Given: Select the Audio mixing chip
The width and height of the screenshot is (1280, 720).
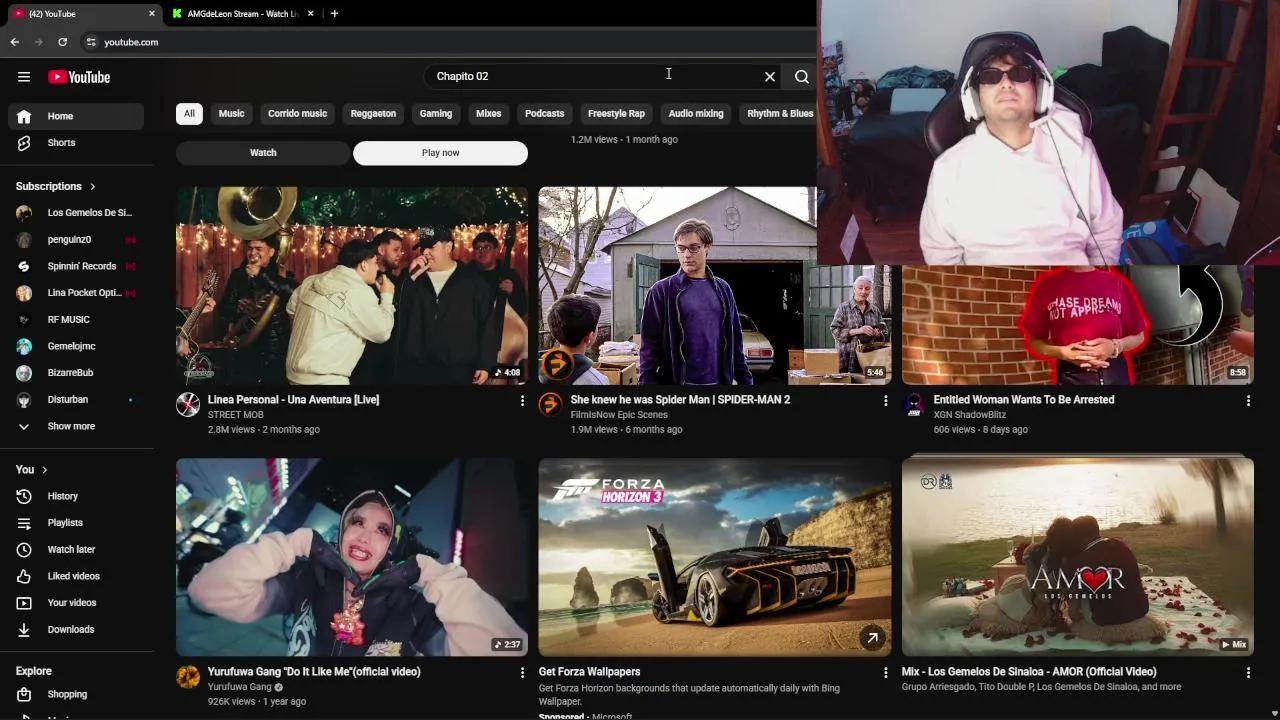Looking at the screenshot, I should coord(696,113).
